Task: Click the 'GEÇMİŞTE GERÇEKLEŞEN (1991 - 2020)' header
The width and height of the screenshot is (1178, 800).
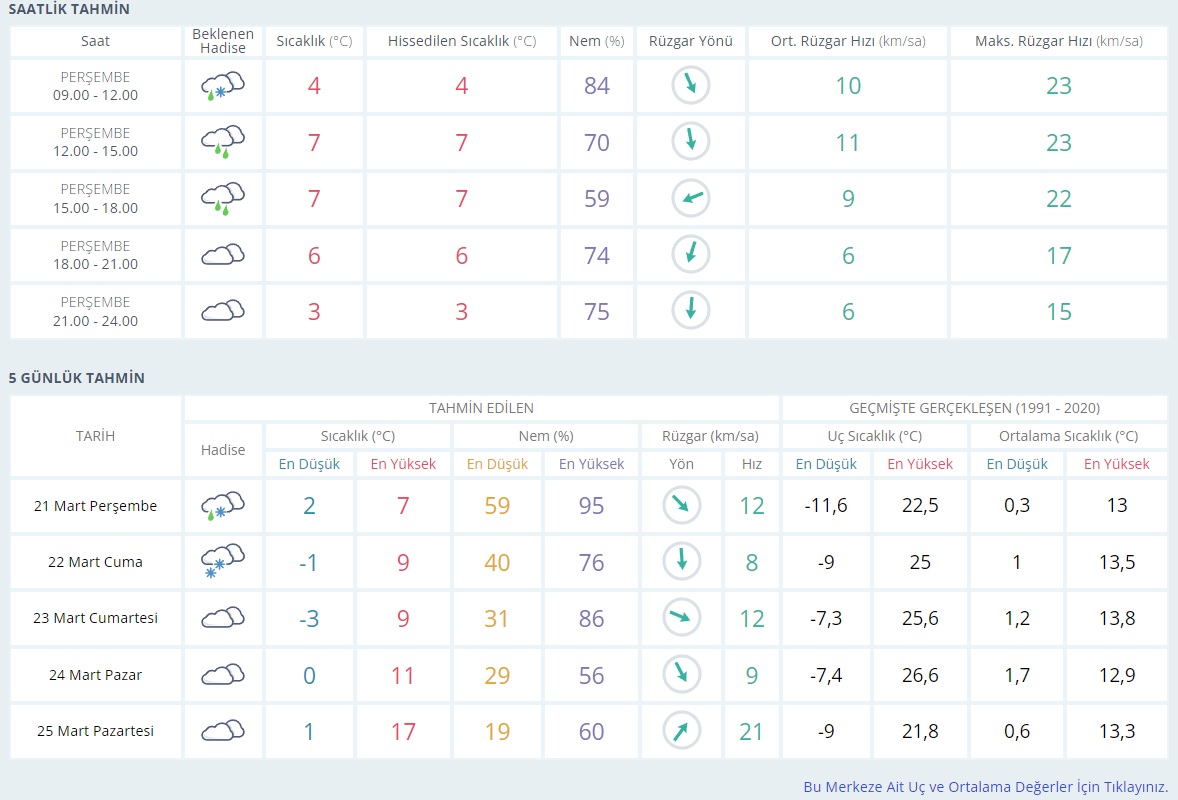Action: 974,408
